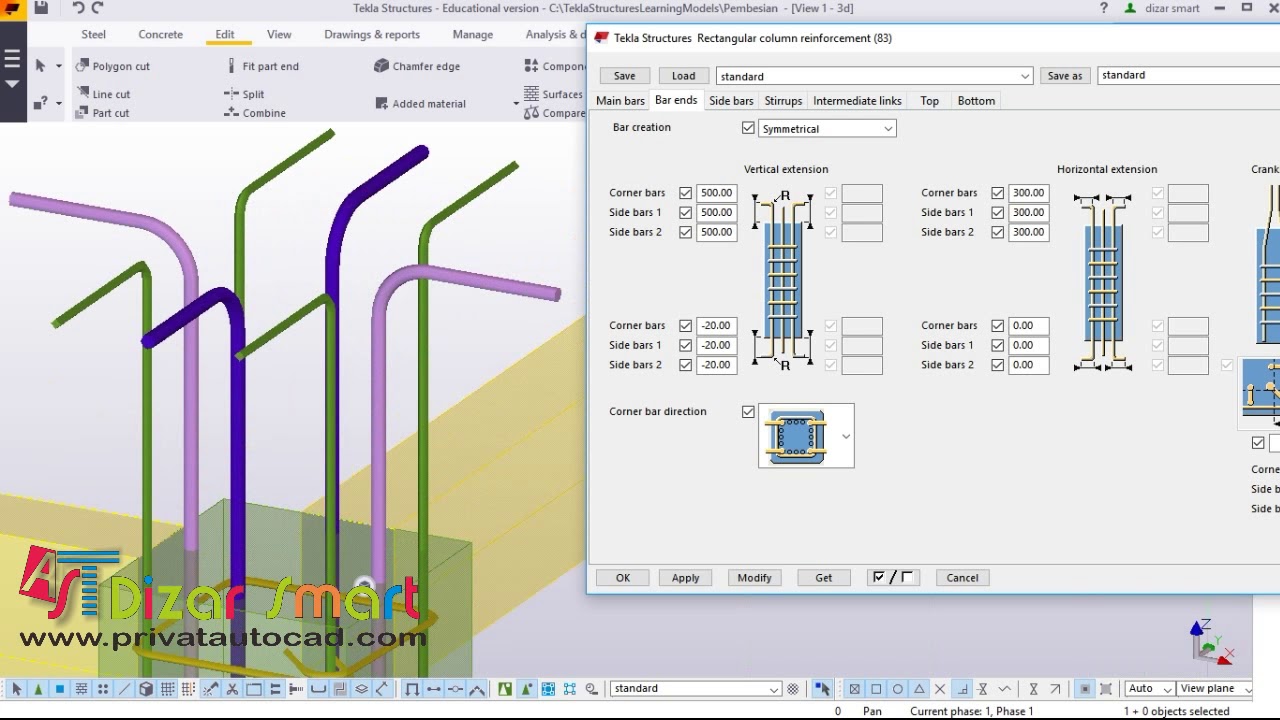Screen dimensions: 1280x720
Task: Click the Modify button
Action: coord(754,578)
